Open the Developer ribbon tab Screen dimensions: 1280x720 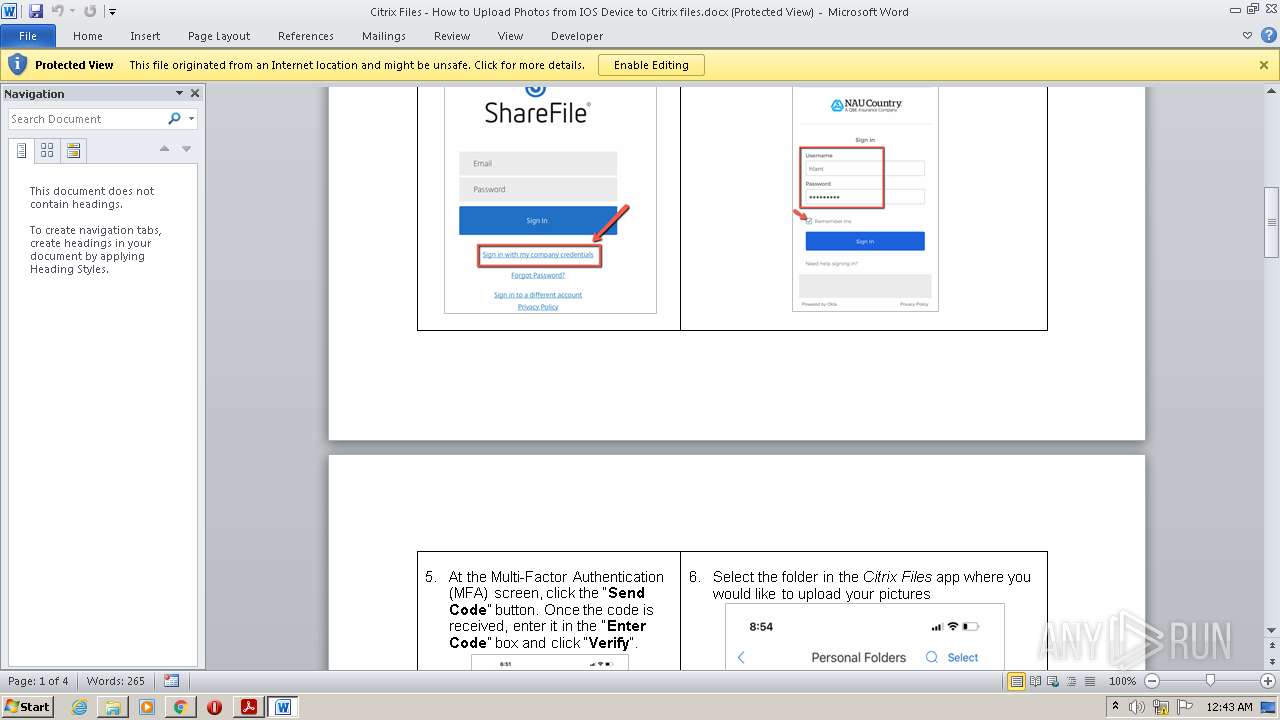point(577,36)
